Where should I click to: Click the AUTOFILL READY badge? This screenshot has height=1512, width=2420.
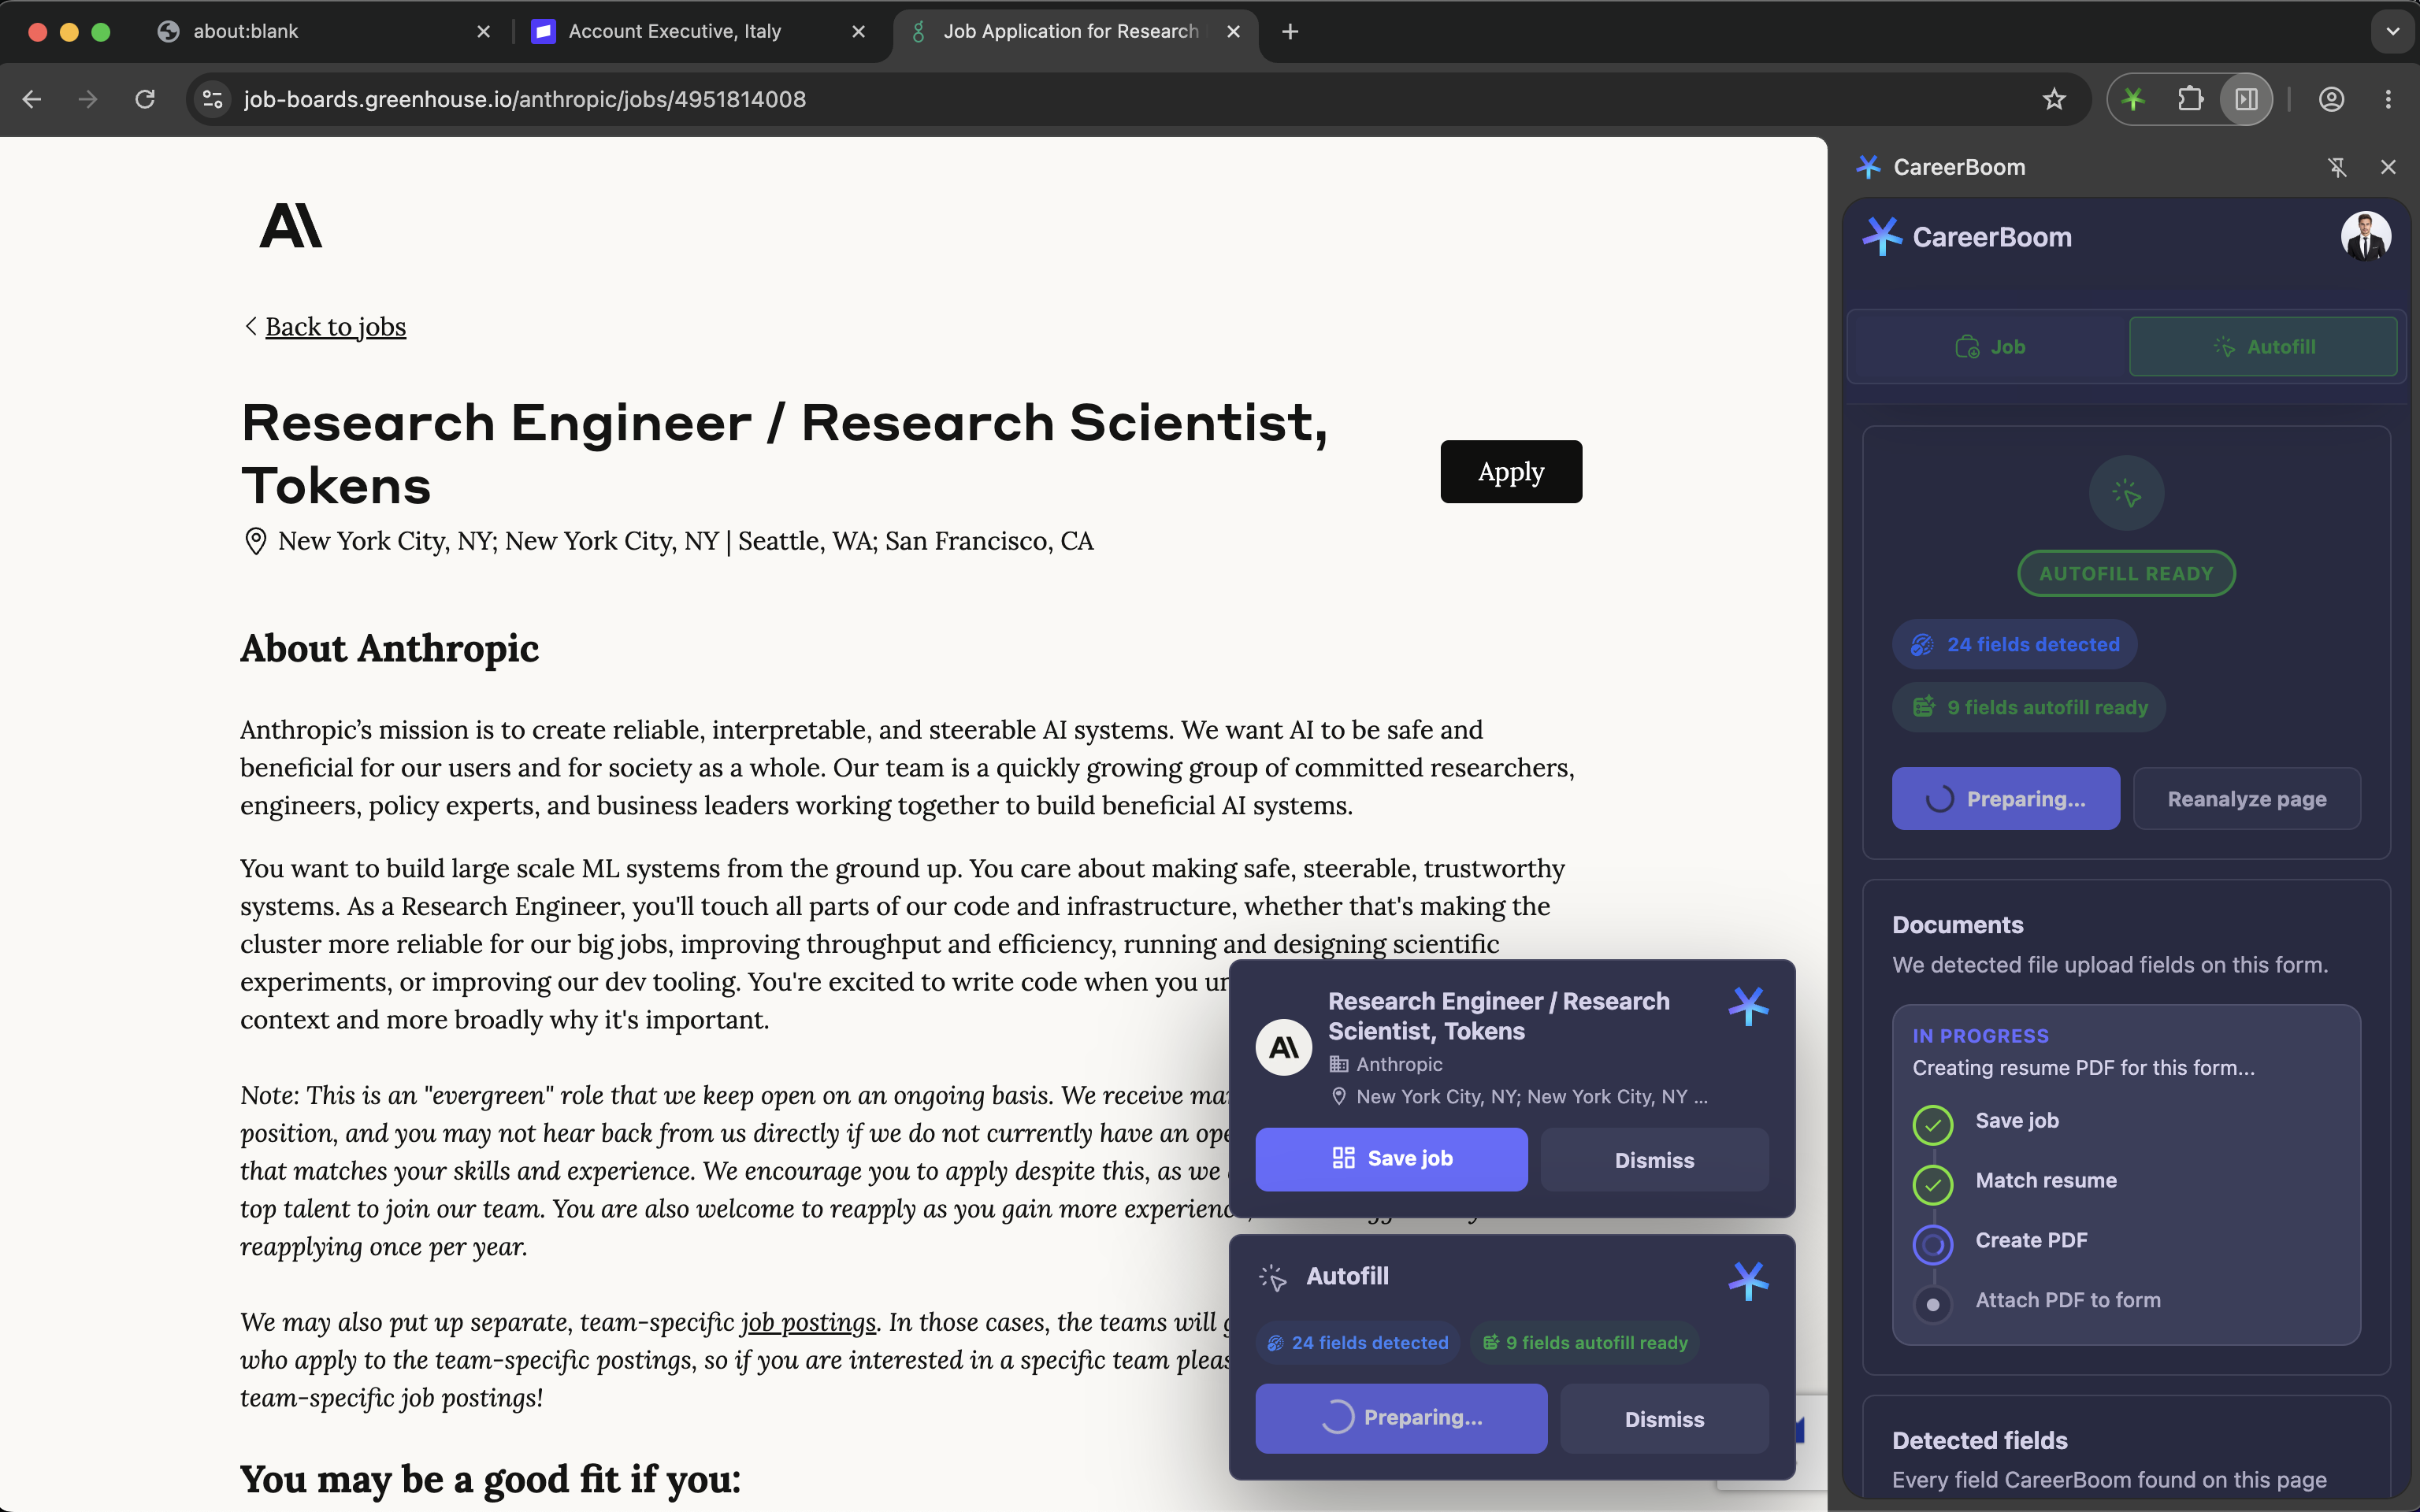[2126, 574]
